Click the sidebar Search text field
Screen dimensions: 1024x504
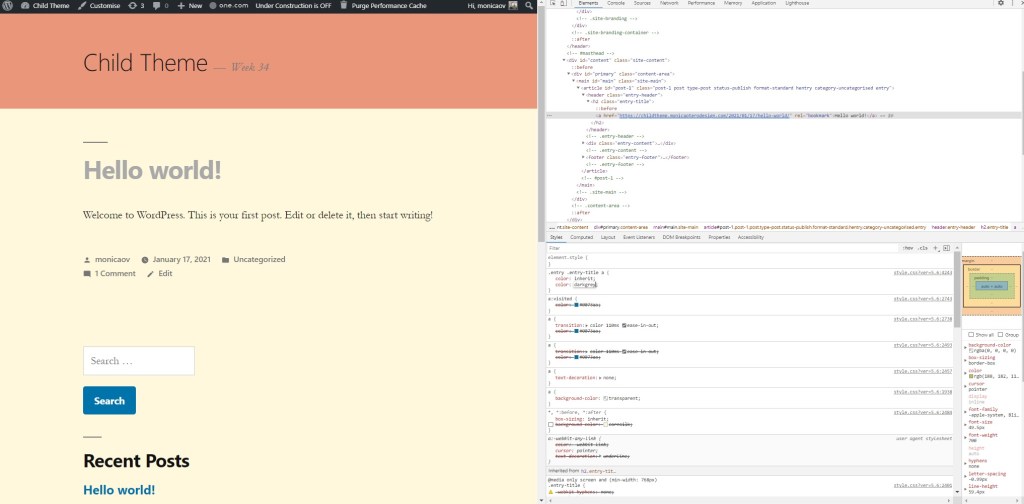[x=138, y=361]
